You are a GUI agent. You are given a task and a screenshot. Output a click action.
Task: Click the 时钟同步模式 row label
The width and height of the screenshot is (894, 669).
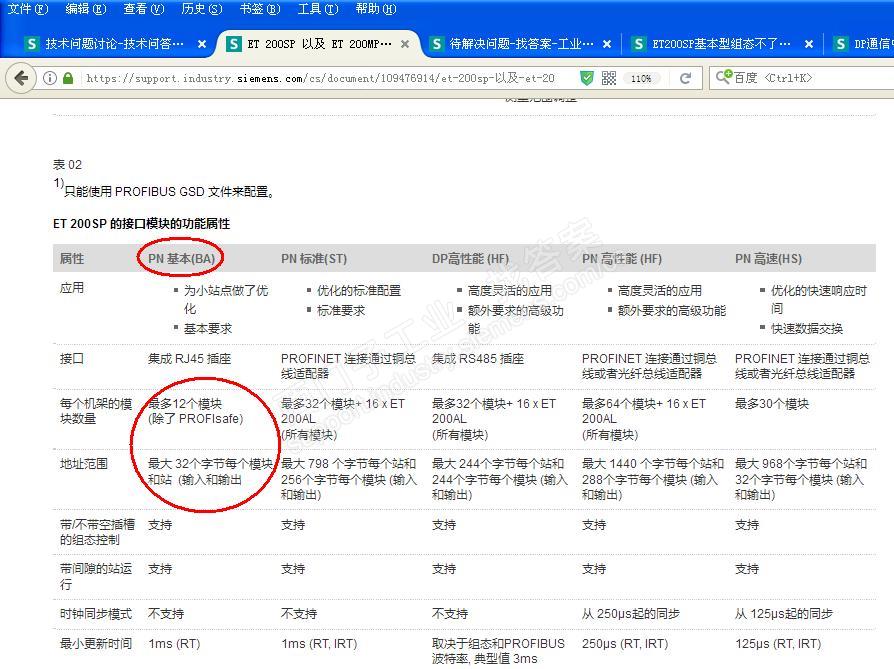point(96,614)
